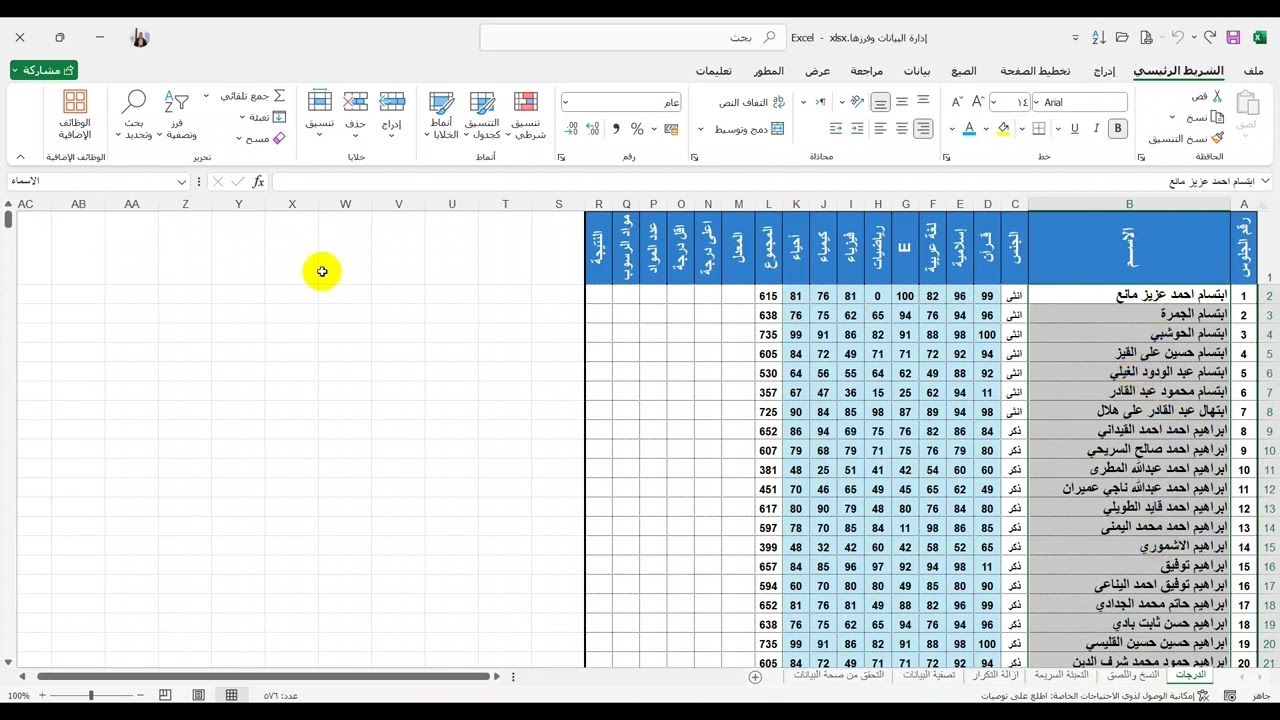
Task: Click the Format Painter (نسخ التنسيق) brush icon
Action: 1217,138
